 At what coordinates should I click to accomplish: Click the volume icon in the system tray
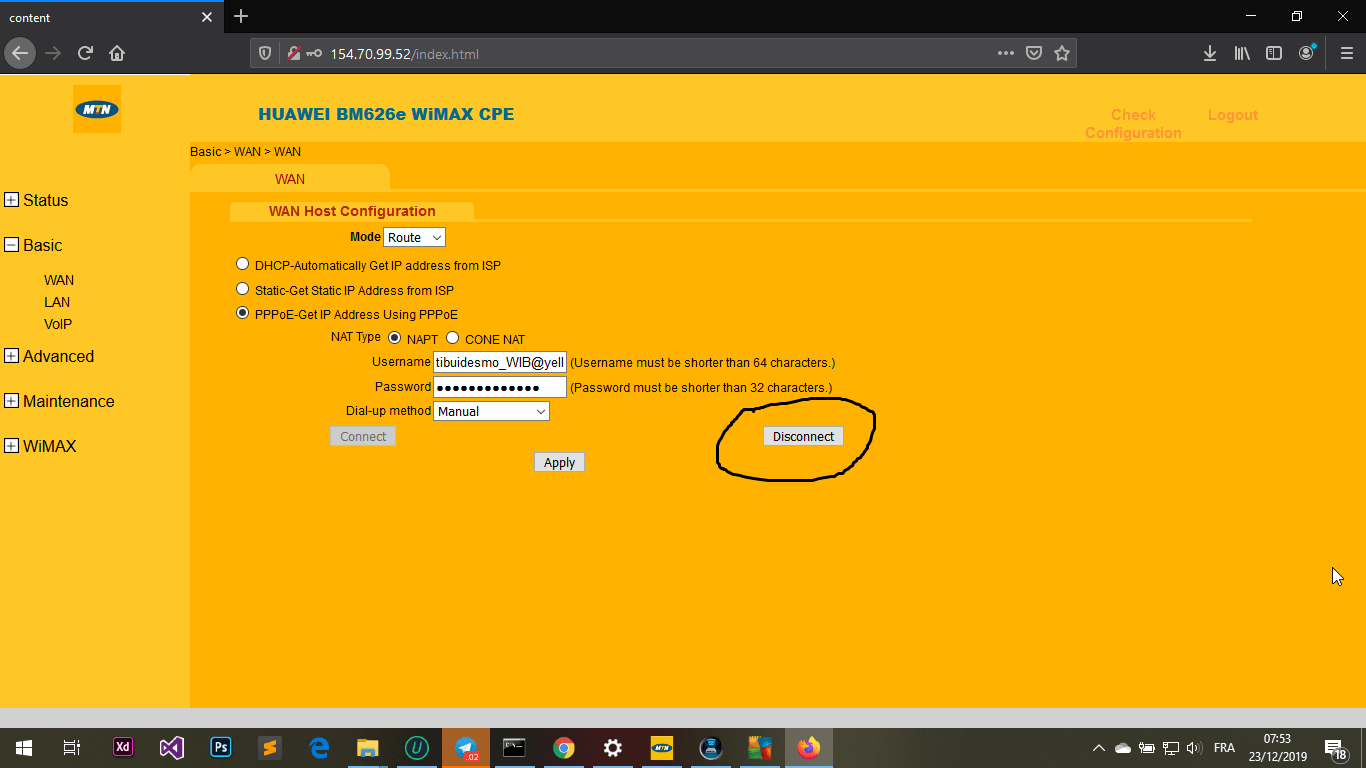1194,748
